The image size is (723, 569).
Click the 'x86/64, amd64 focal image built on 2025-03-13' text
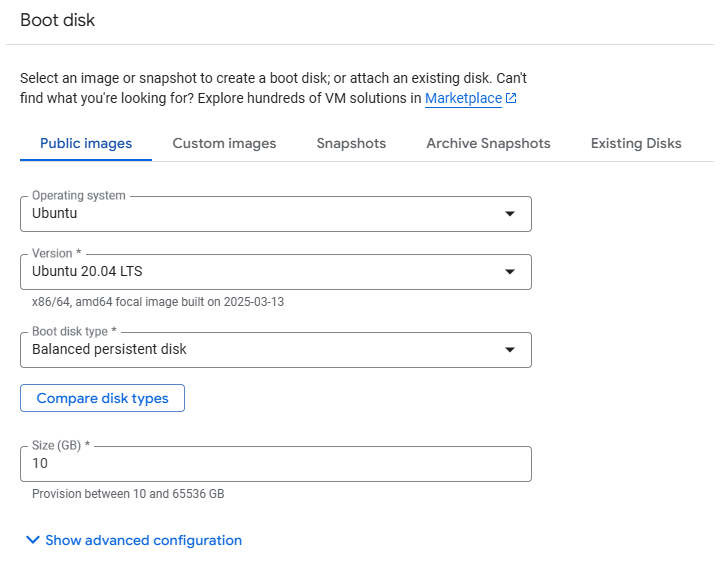(x=158, y=302)
